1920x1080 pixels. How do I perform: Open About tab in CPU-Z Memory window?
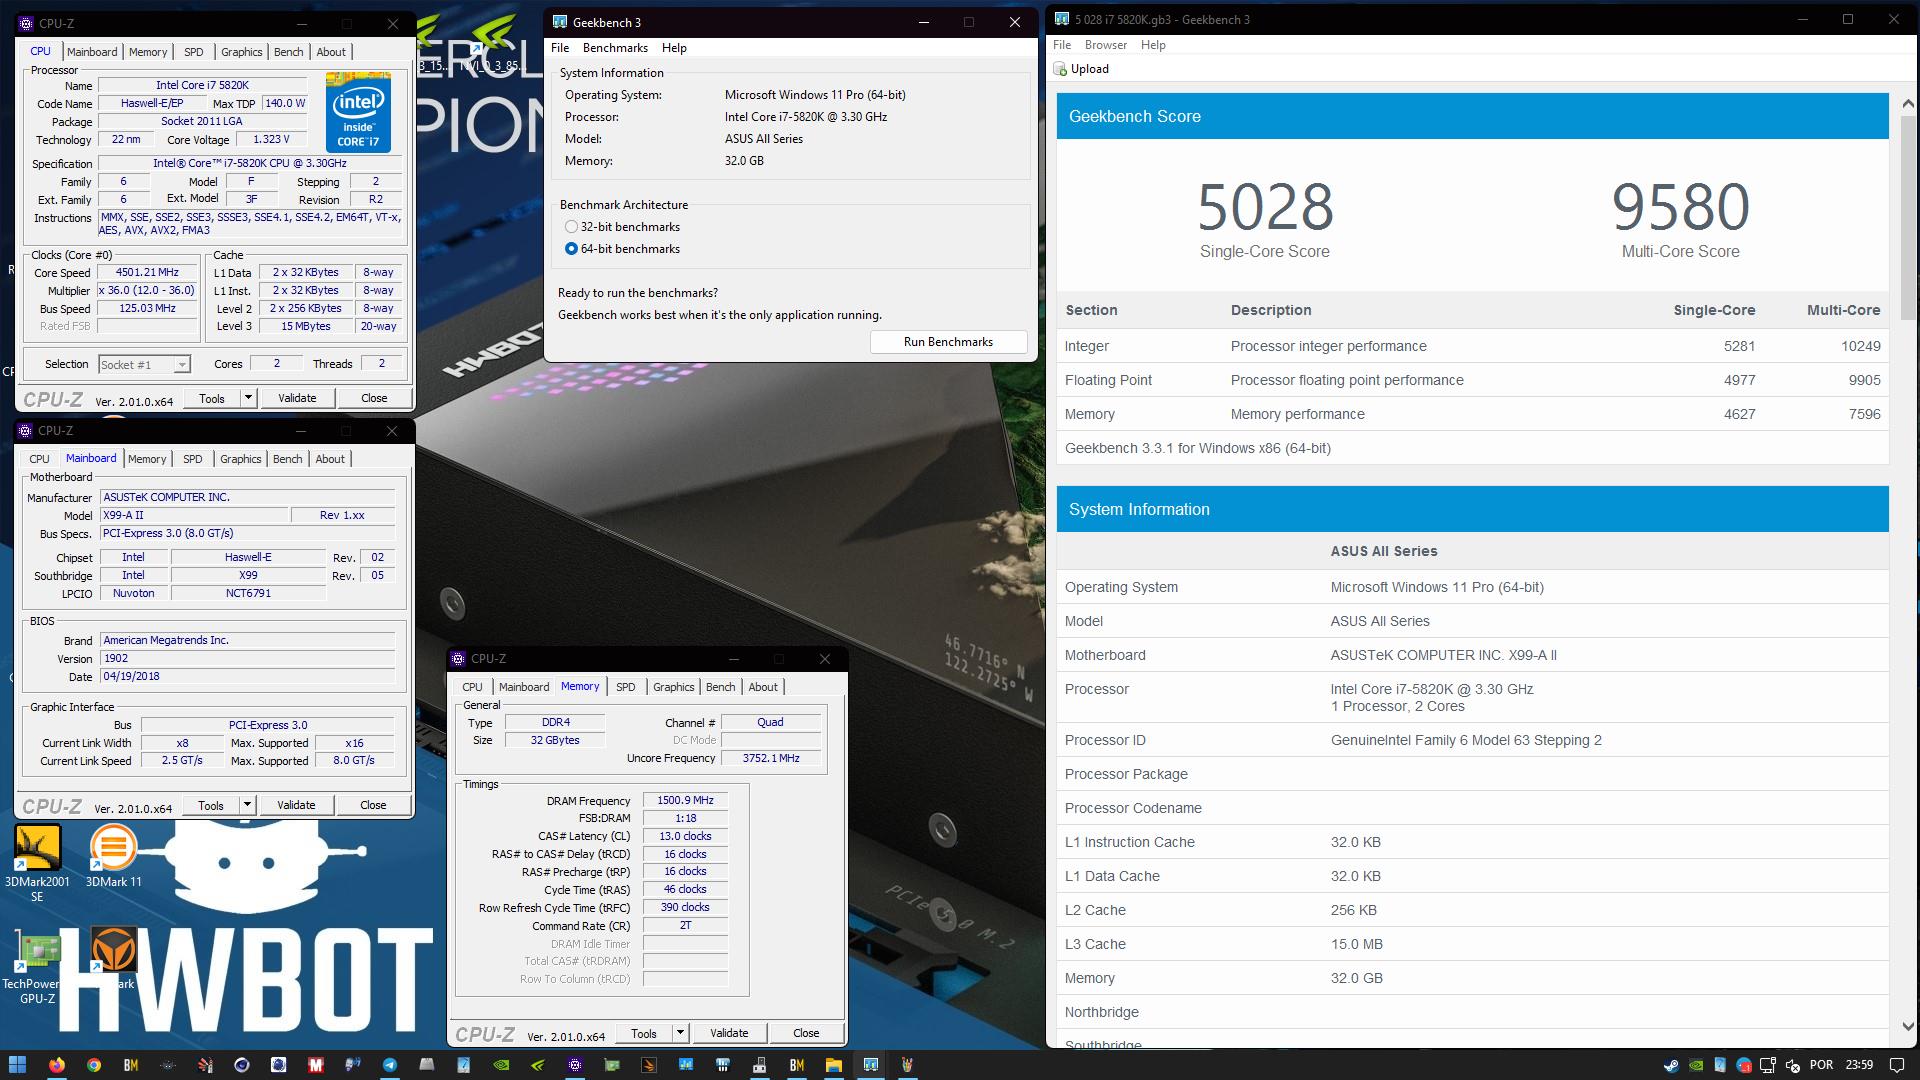point(763,687)
